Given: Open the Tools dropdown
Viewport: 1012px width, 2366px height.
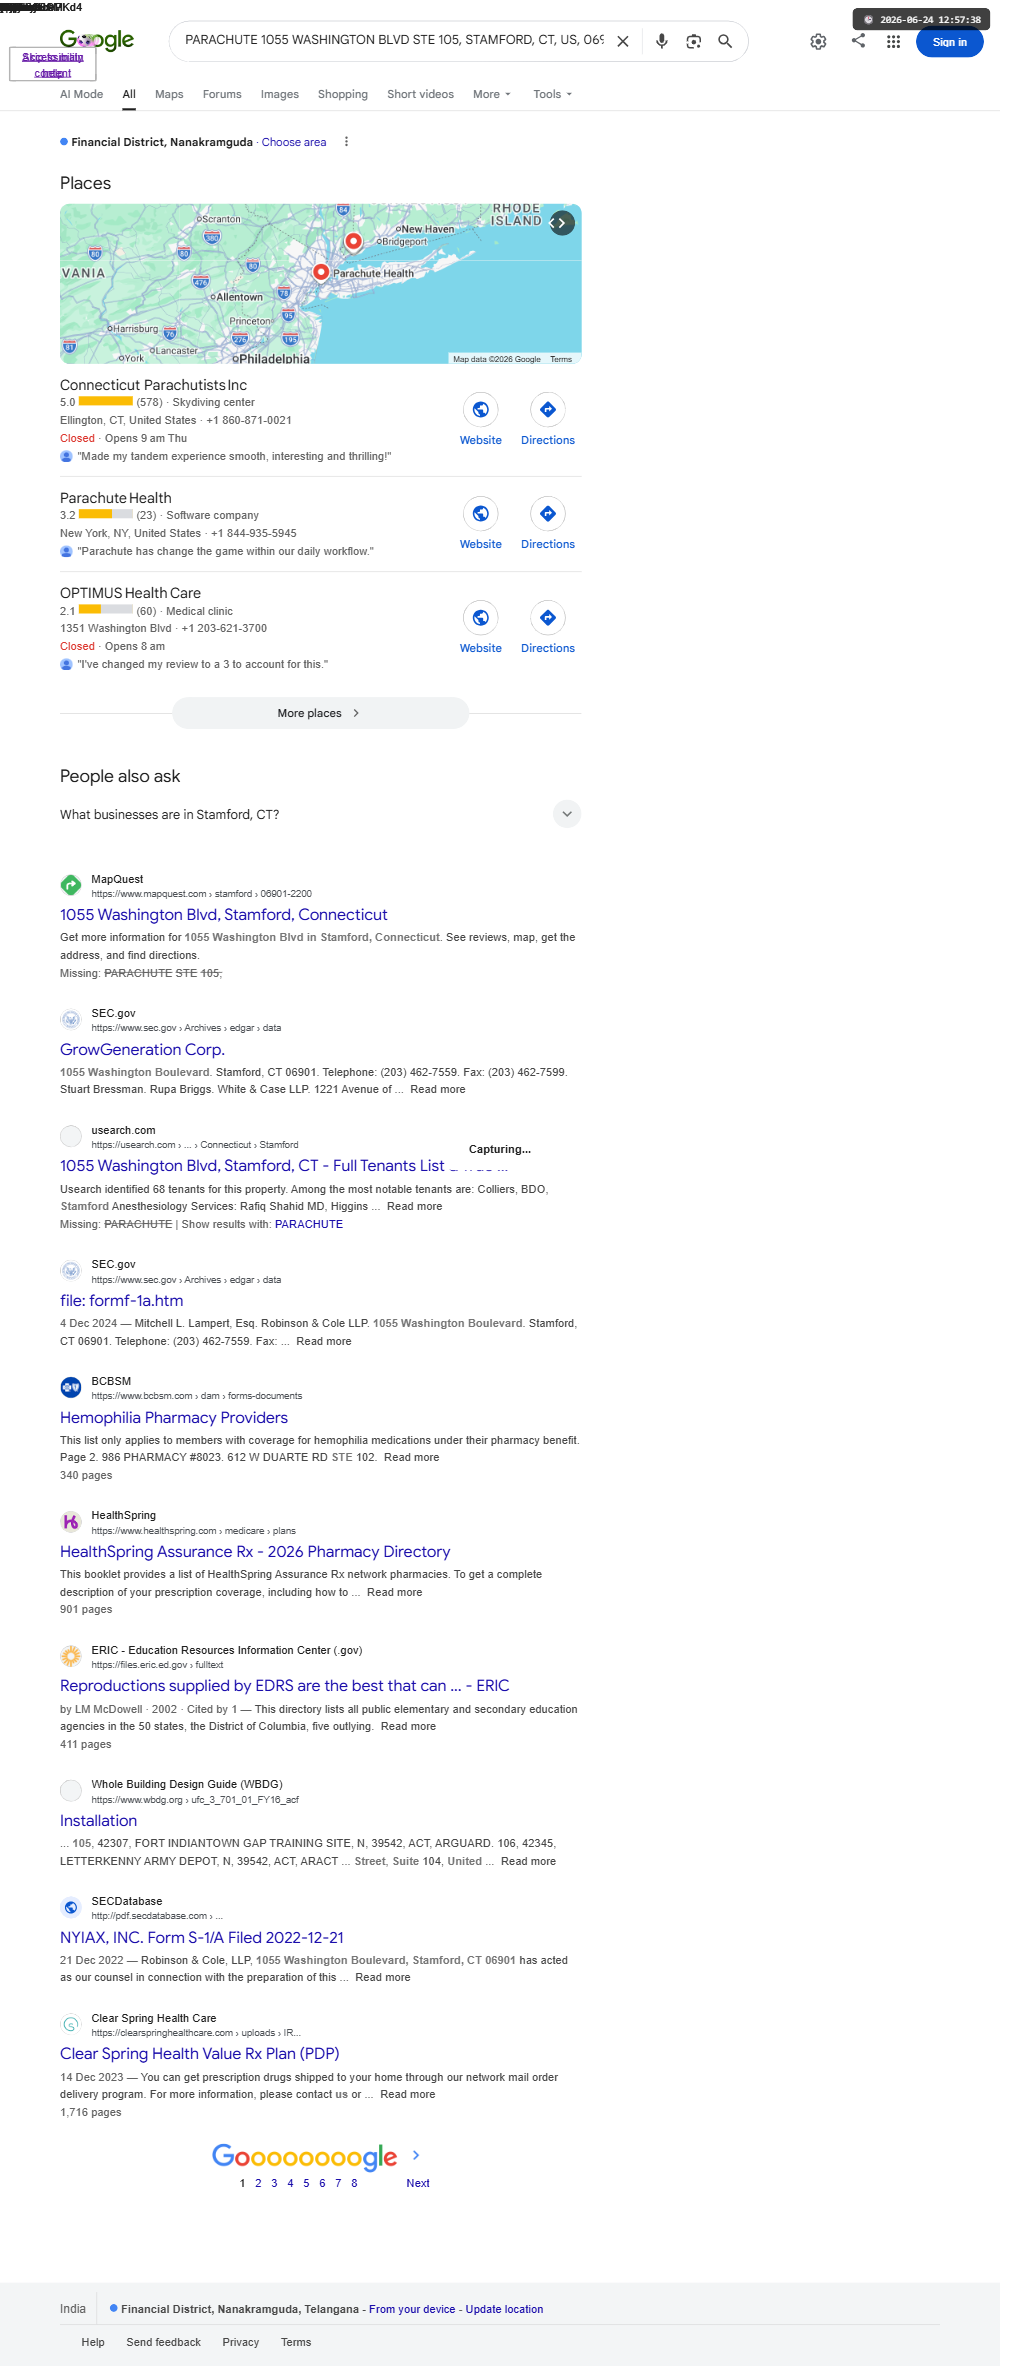Looking at the screenshot, I should [553, 94].
